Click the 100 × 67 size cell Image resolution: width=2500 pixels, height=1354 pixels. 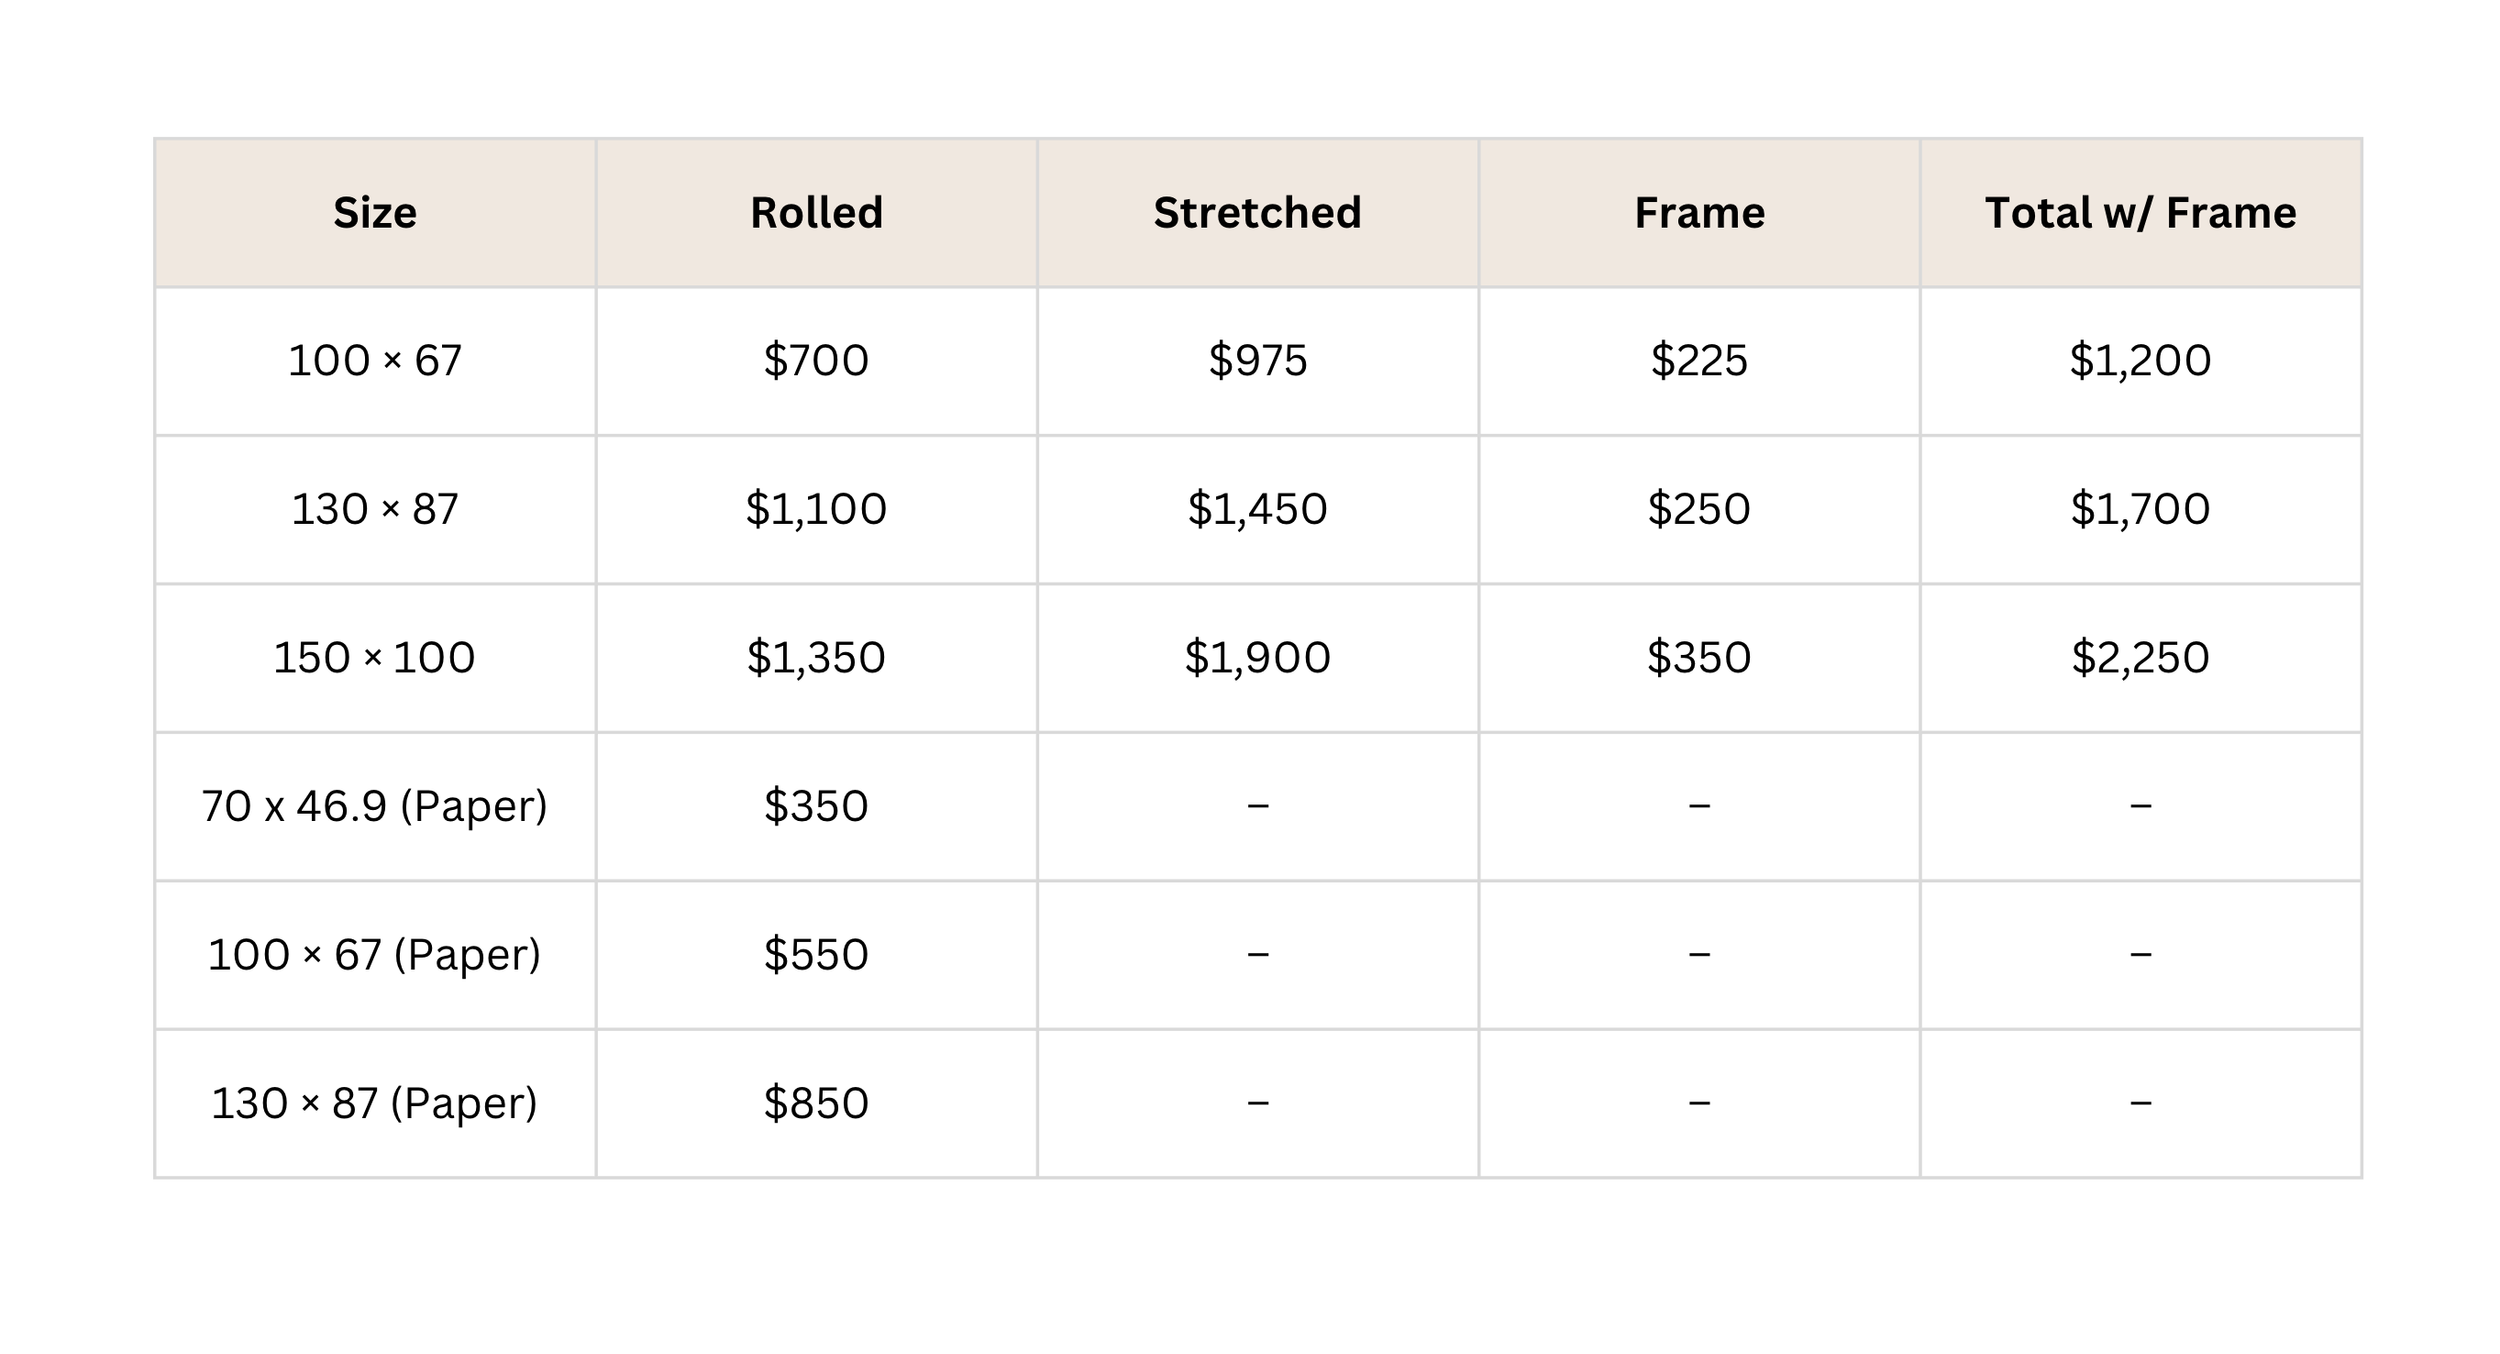(x=375, y=361)
